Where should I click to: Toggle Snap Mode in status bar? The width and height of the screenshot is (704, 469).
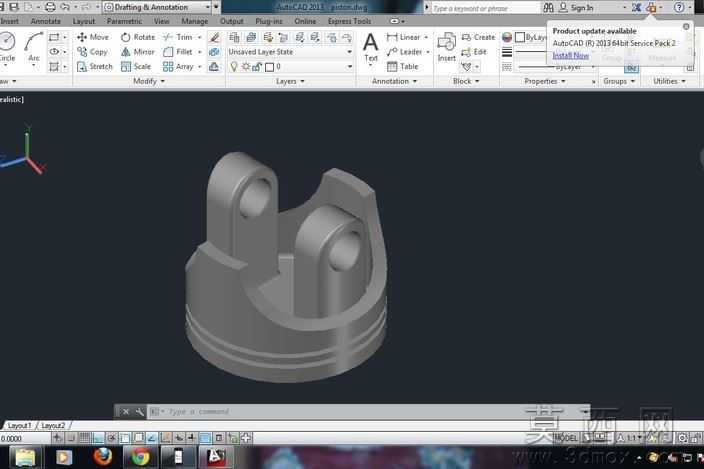(x=71, y=438)
